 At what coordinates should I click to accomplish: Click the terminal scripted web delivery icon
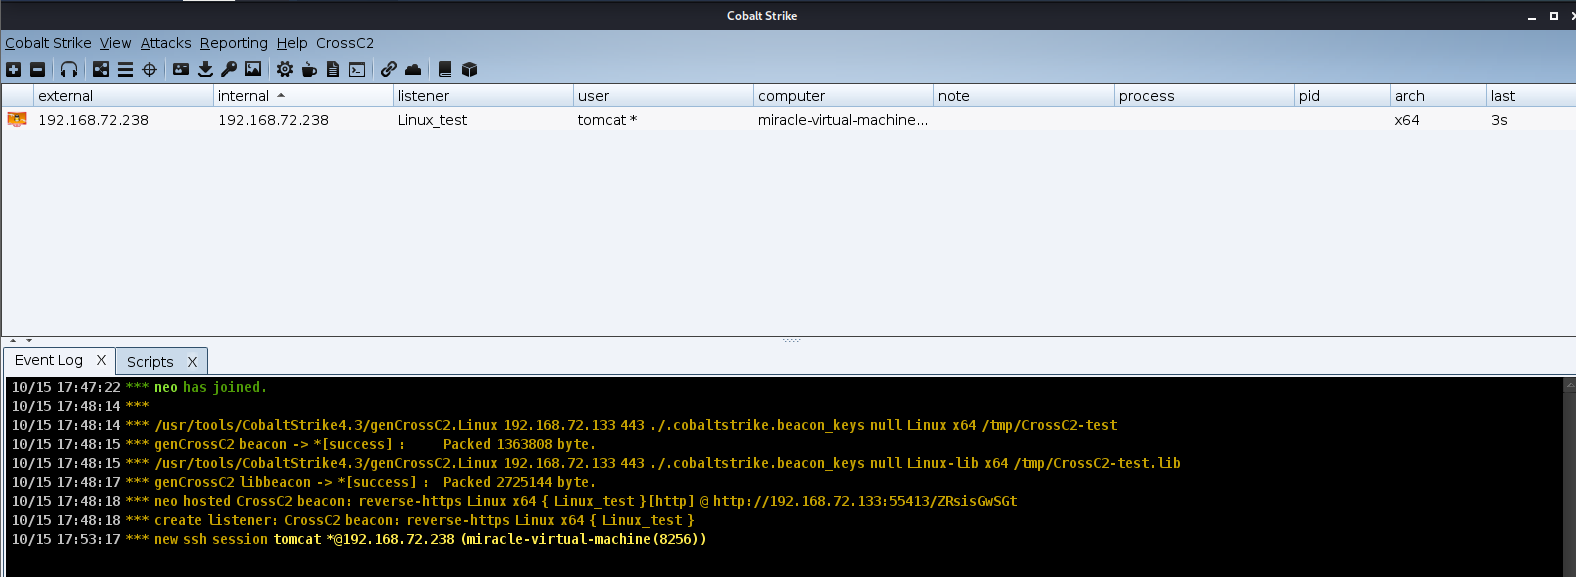tap(357, 69)
